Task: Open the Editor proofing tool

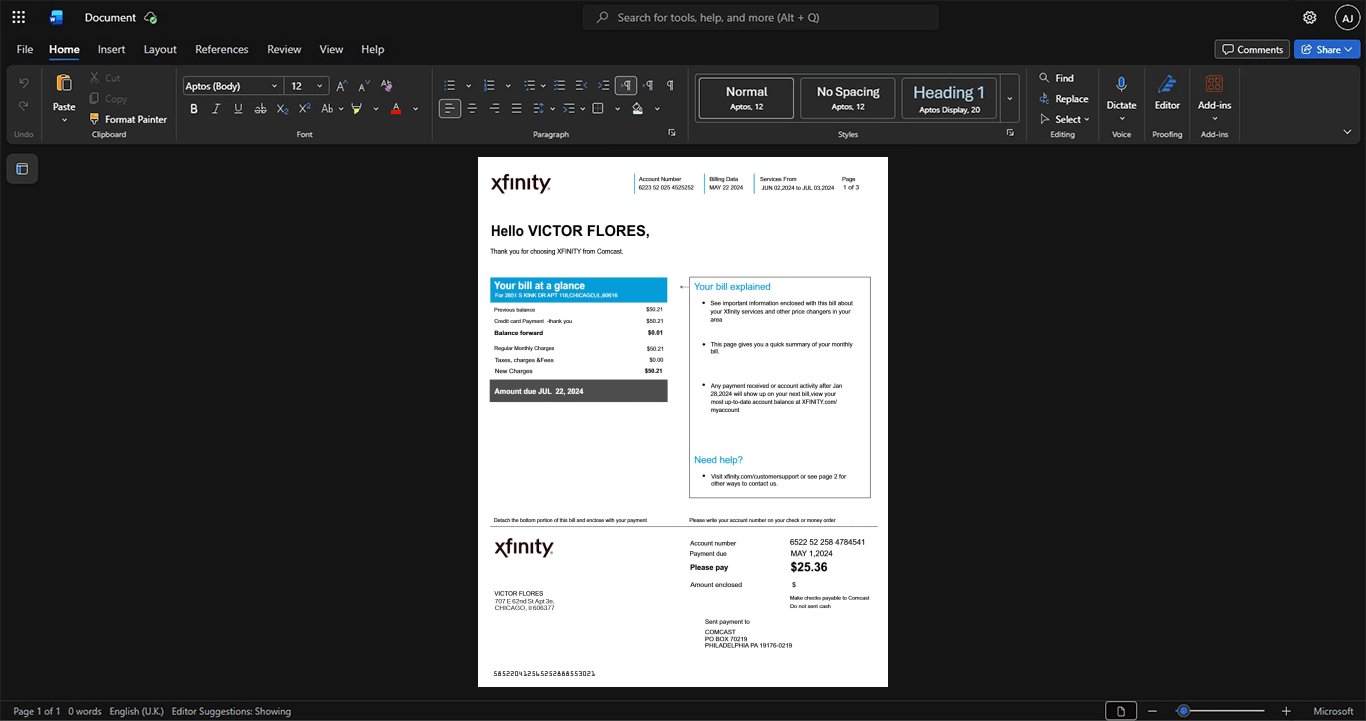Action: 1167,93
